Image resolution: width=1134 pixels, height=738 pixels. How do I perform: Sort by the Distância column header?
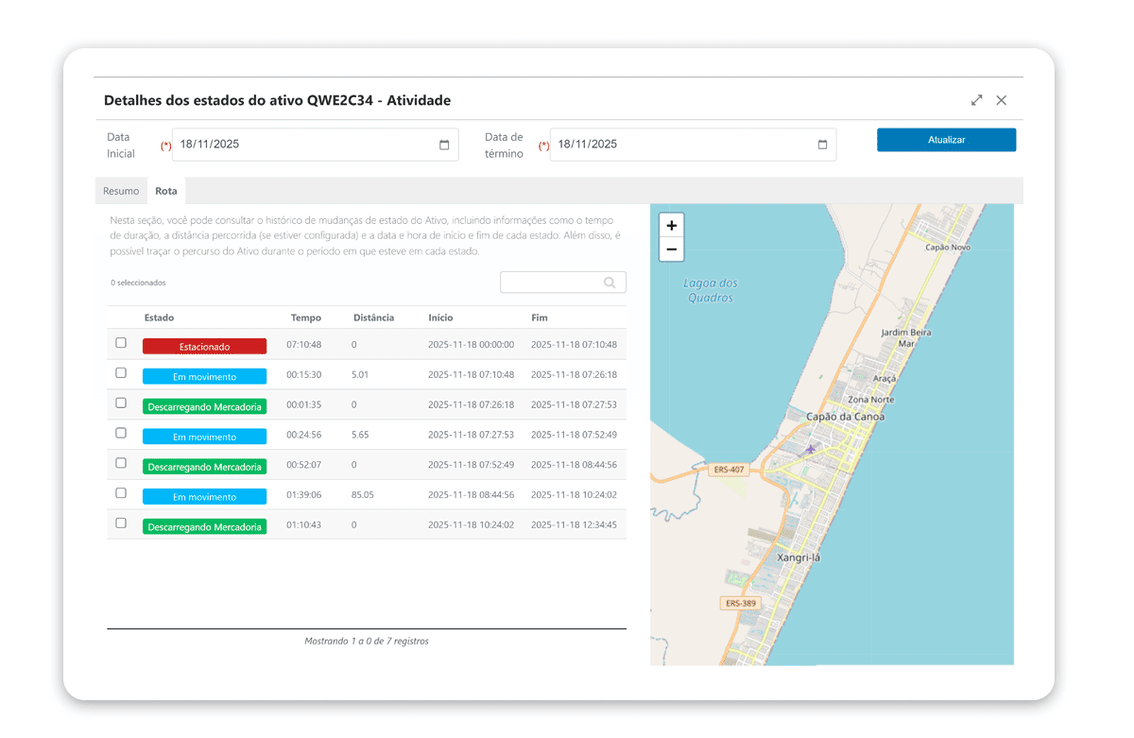(x=373, y=317)
